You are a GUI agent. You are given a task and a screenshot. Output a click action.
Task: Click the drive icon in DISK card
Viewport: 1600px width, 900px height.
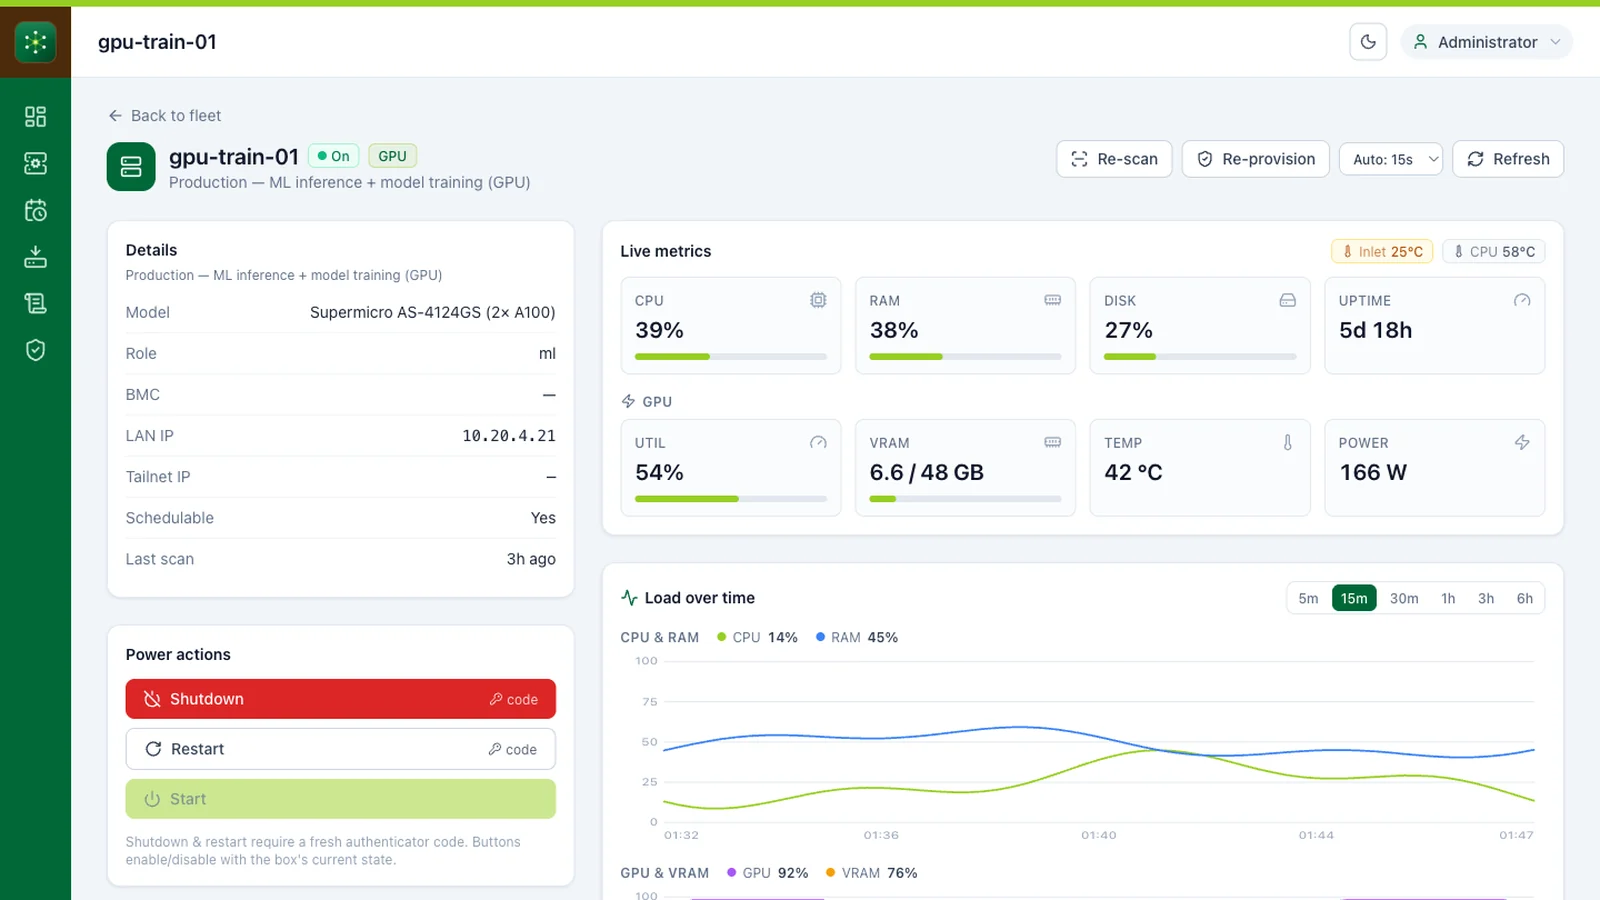coord(1288,300)
